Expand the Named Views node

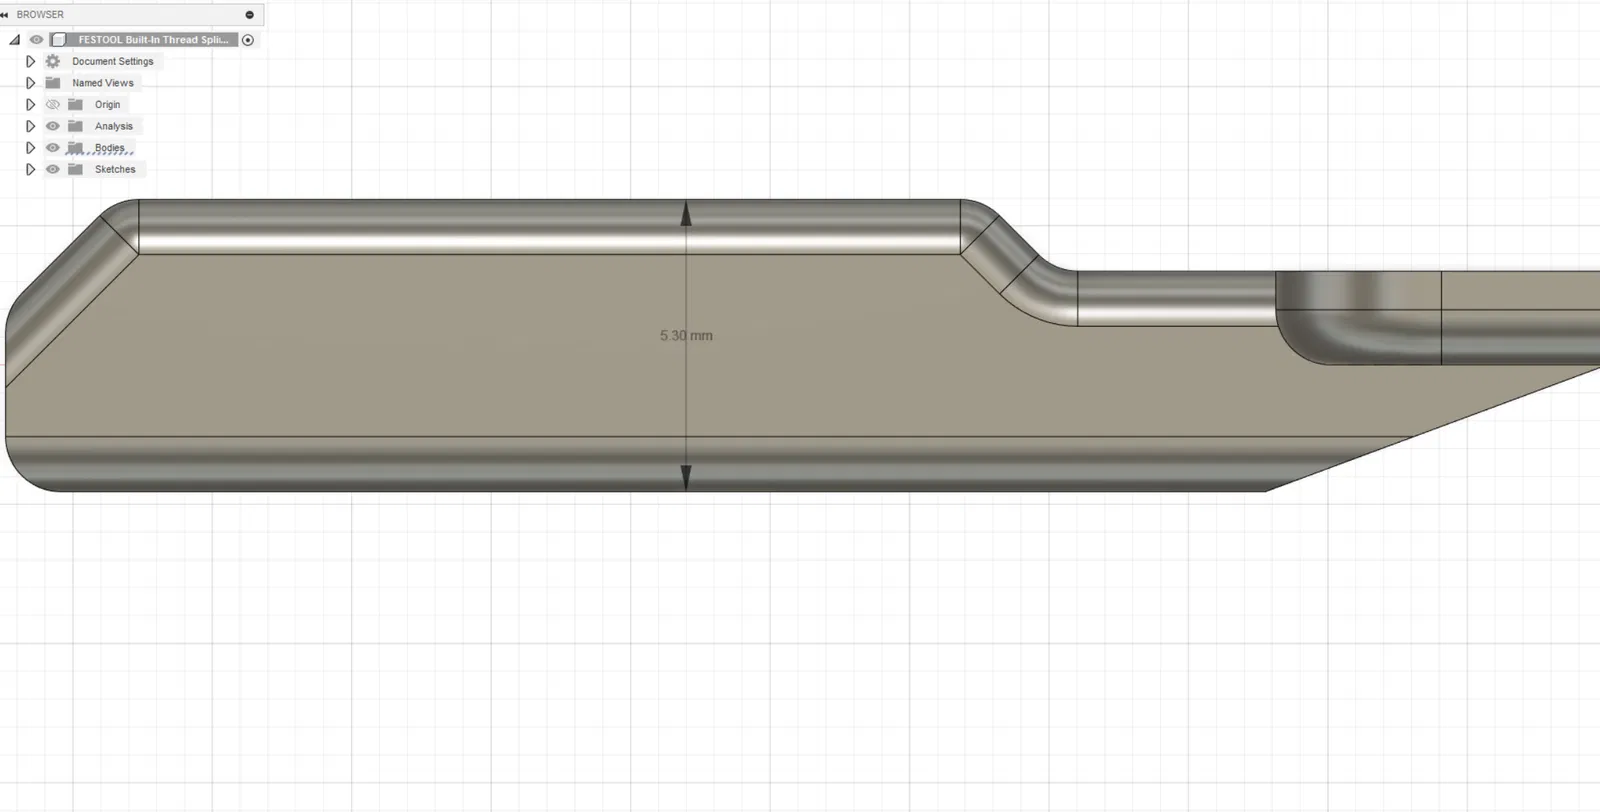pyautogui.click(x=30, y=83)
